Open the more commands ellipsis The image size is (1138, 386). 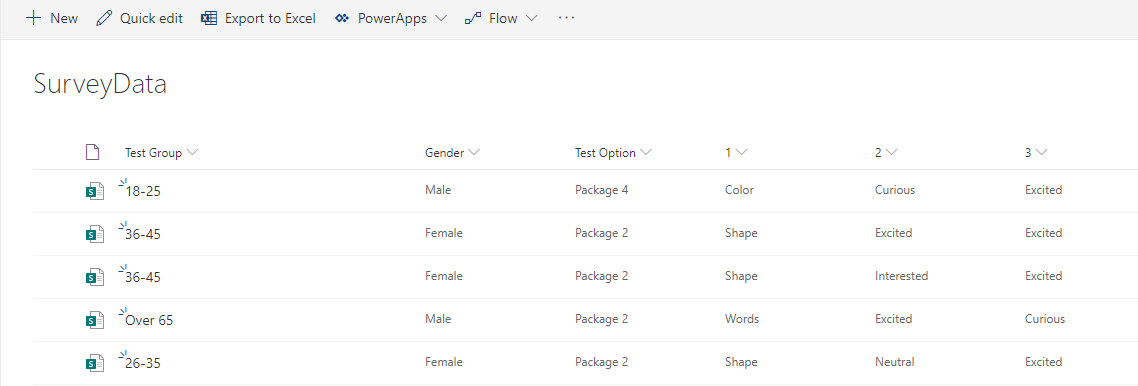(566, 18)
